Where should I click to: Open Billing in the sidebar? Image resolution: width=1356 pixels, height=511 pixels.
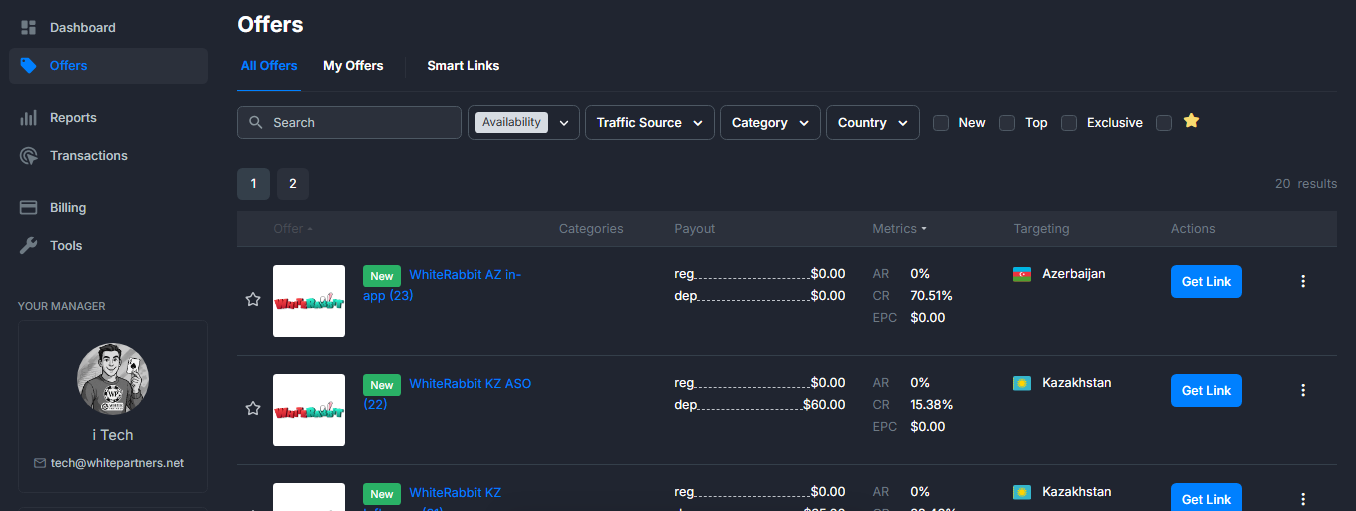pyautogui.click(x=108, y=207)
